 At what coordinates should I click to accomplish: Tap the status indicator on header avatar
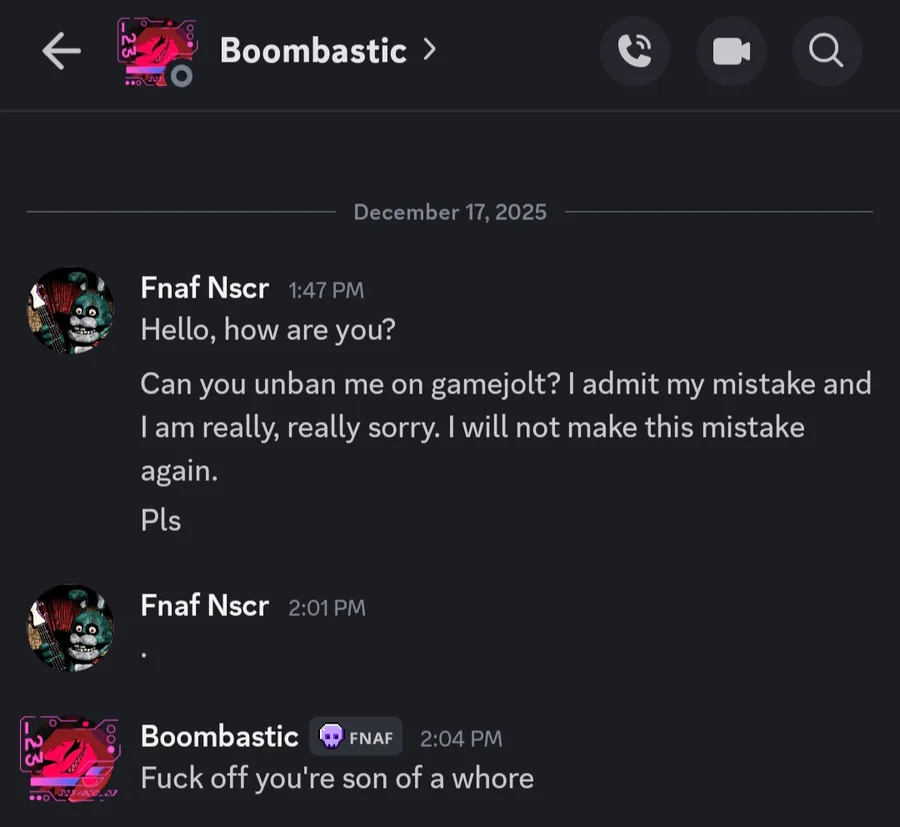click(181, 76)
